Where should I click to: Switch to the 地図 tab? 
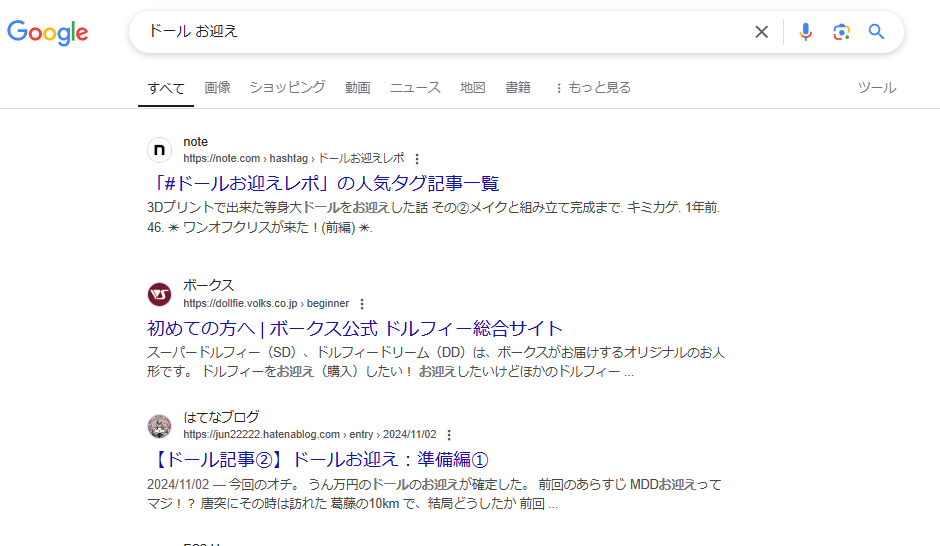pyautogui.click(x=472, y=88)
